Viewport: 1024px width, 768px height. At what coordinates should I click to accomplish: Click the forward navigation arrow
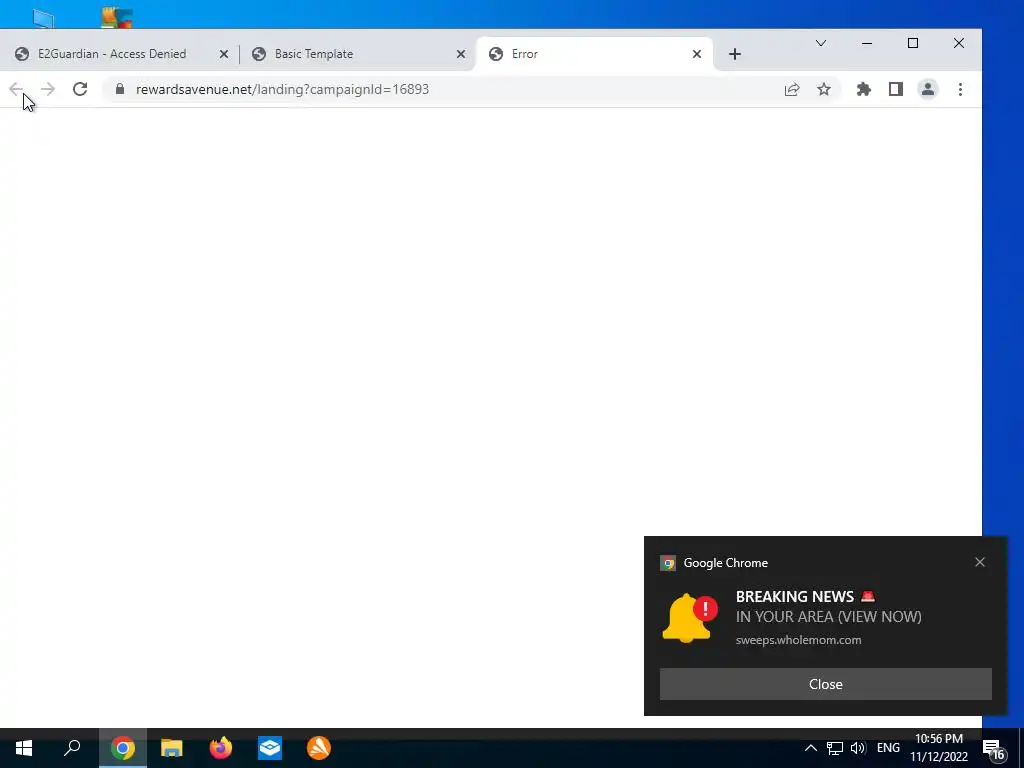click(48, 89)
